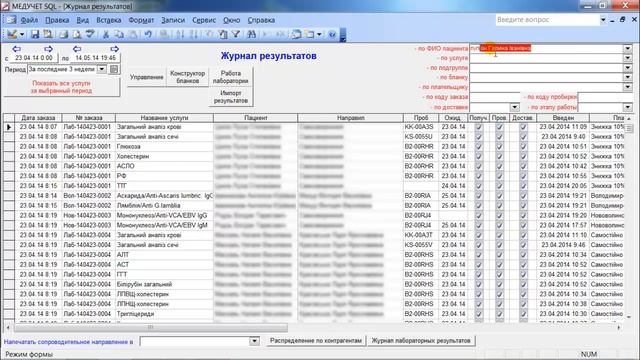The width and height of the screenshot is (640, 360).
Task: Open the Вид menu
Action: [83, 20]
